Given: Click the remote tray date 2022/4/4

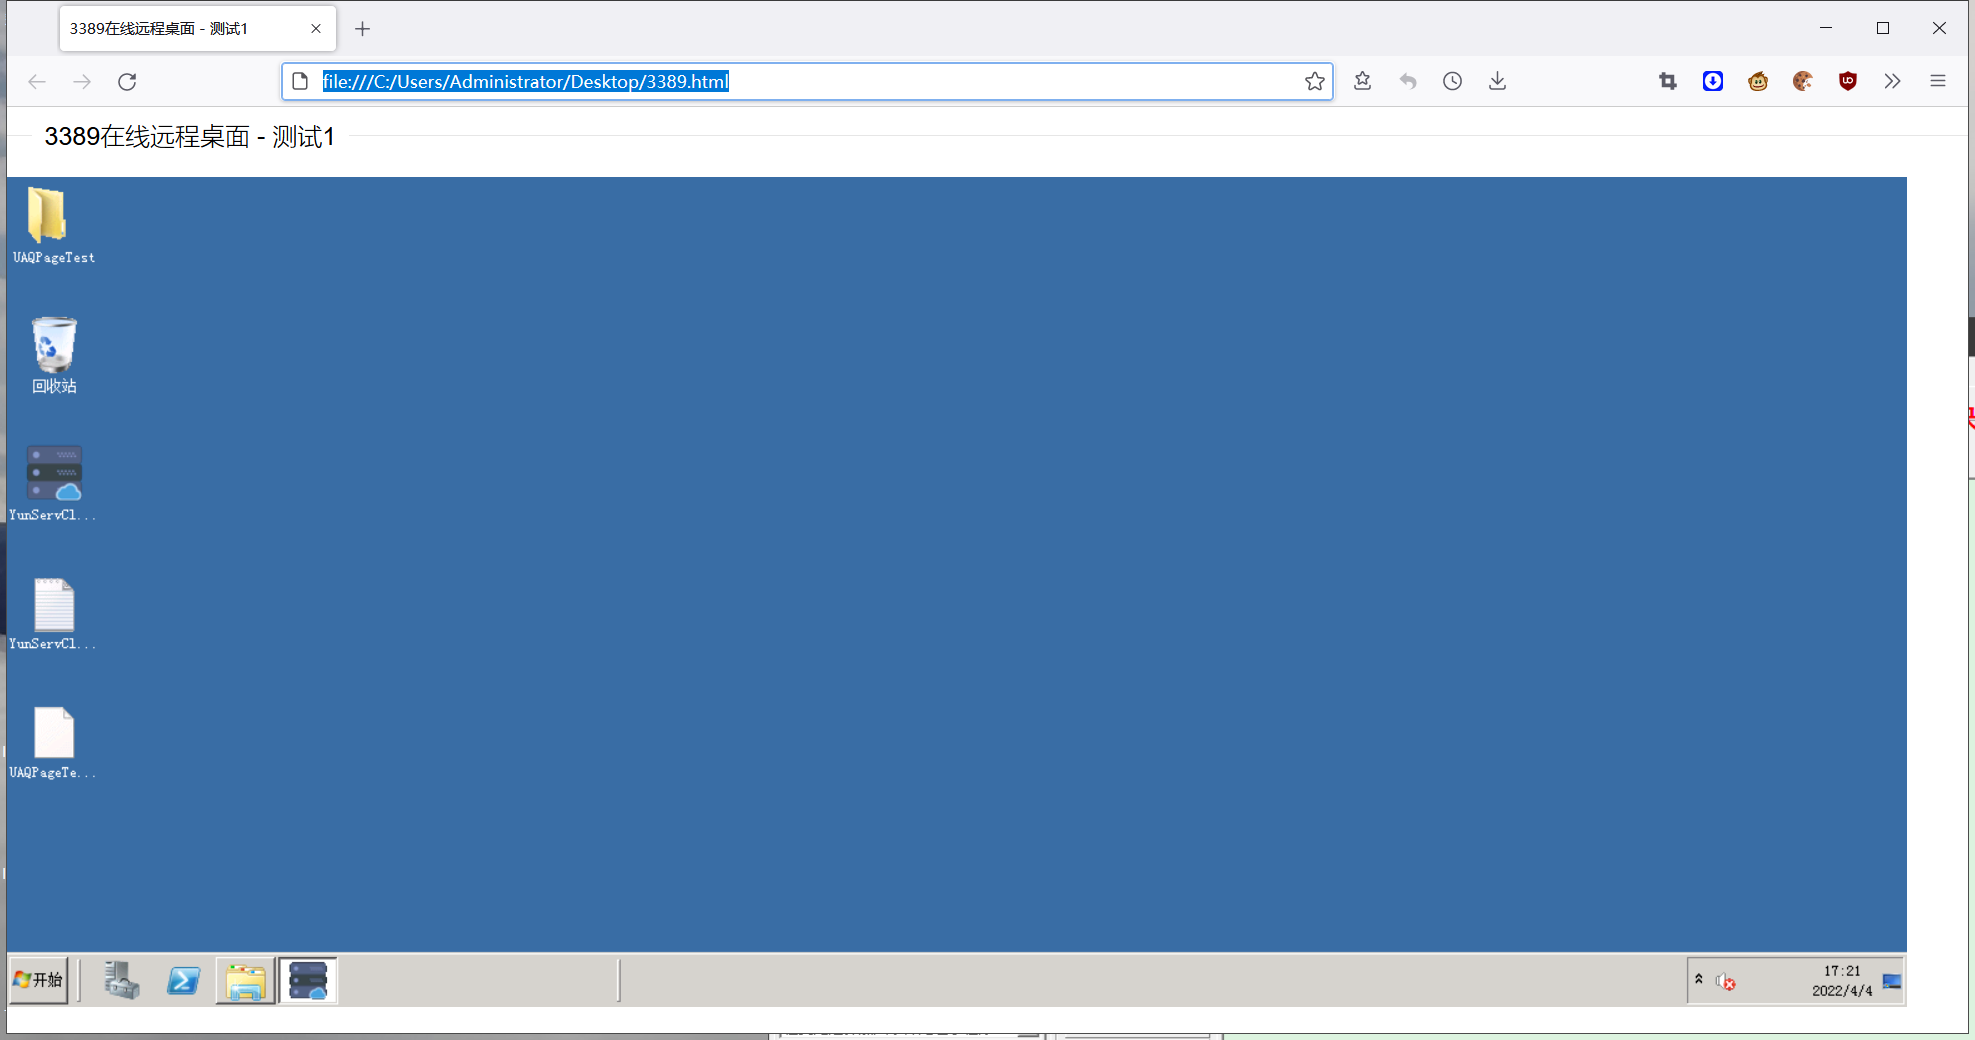Looking at the screenshot, I should click(x=1842, y=991).
